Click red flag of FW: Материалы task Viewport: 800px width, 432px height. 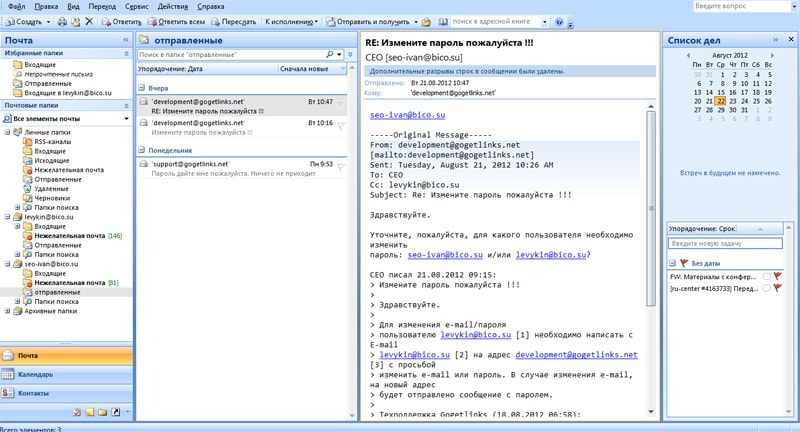778,276
